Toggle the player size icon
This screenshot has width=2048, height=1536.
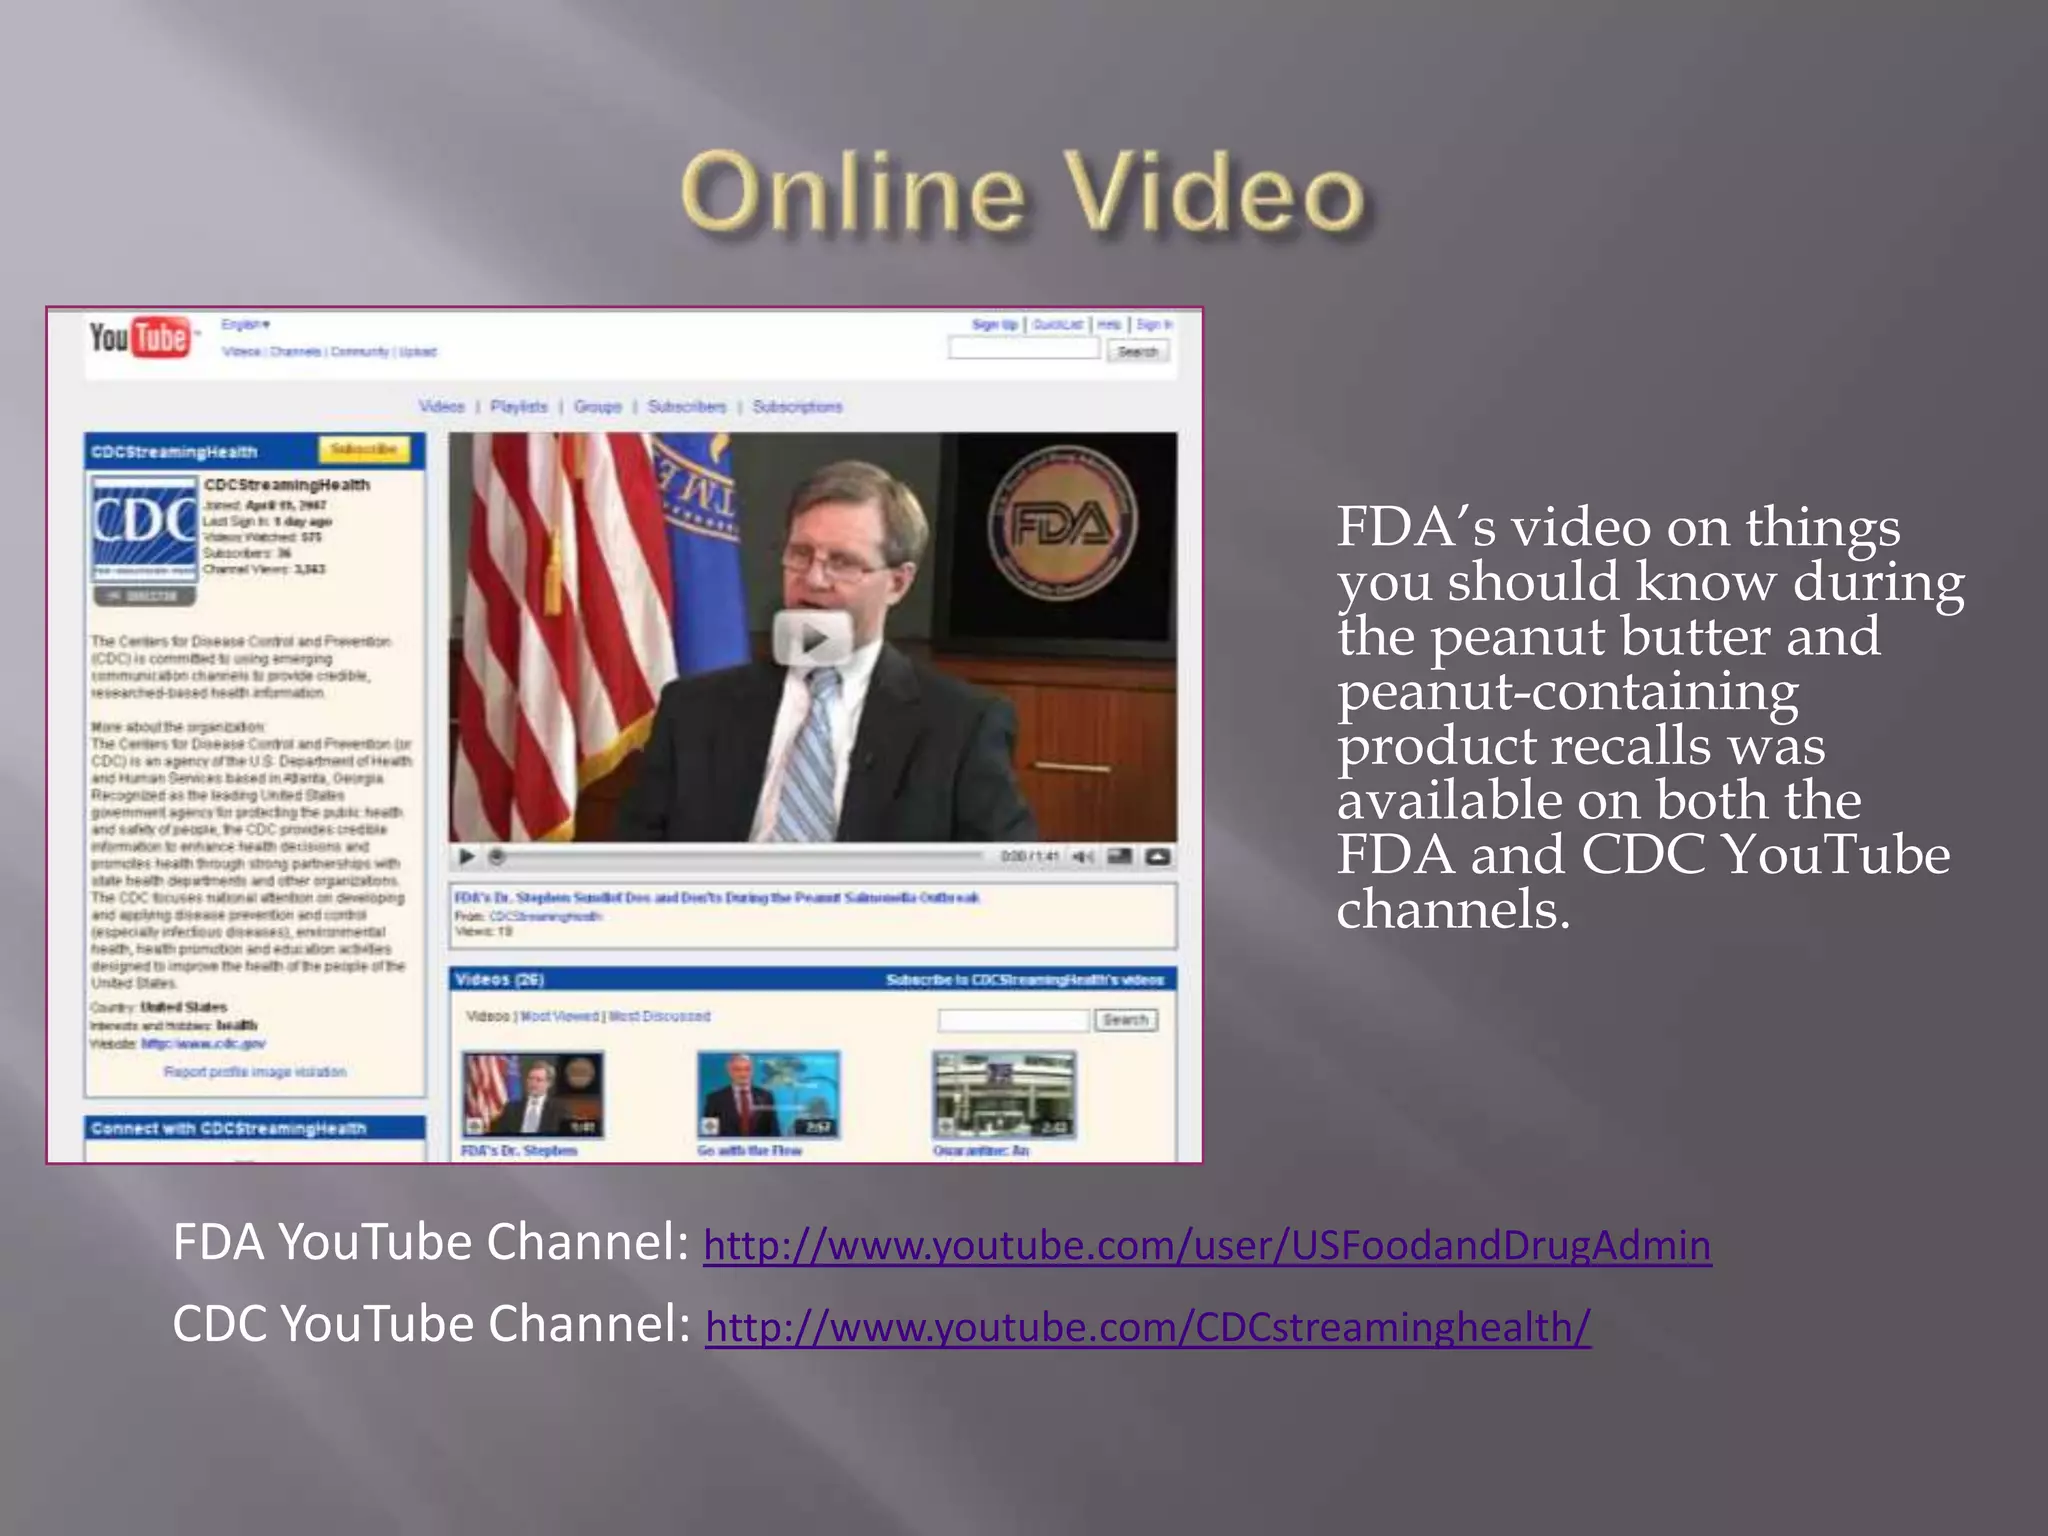coord(1120,856)
